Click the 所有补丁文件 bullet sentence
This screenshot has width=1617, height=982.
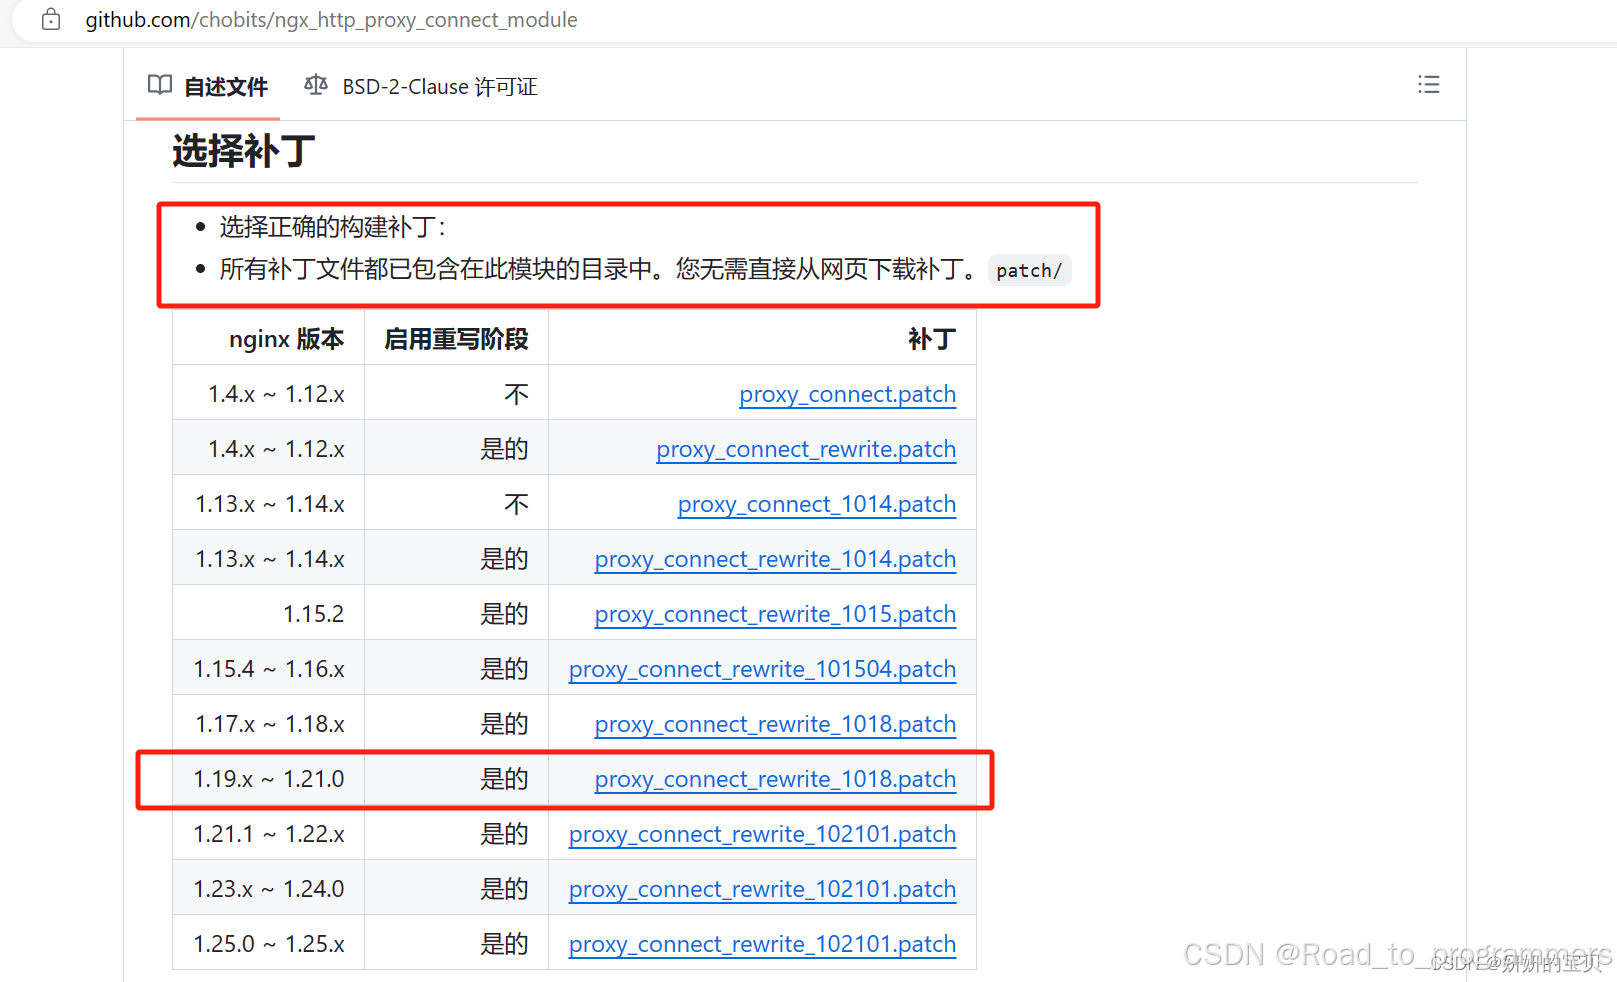(x=599, y=269)
